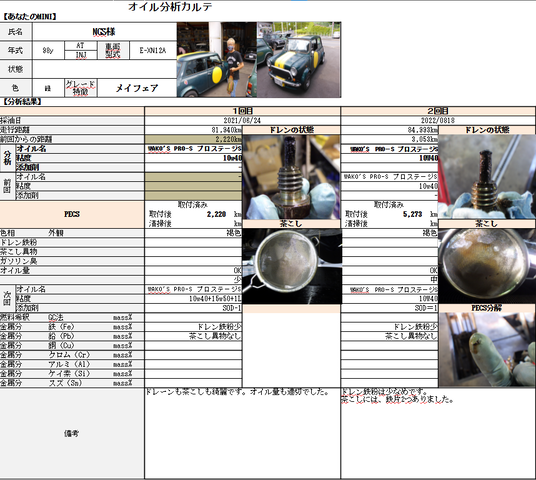Select the 少 cell in 1回目 column
This screenshot has width=536, height=480.
pyautogui.click(x=193, y=280)
